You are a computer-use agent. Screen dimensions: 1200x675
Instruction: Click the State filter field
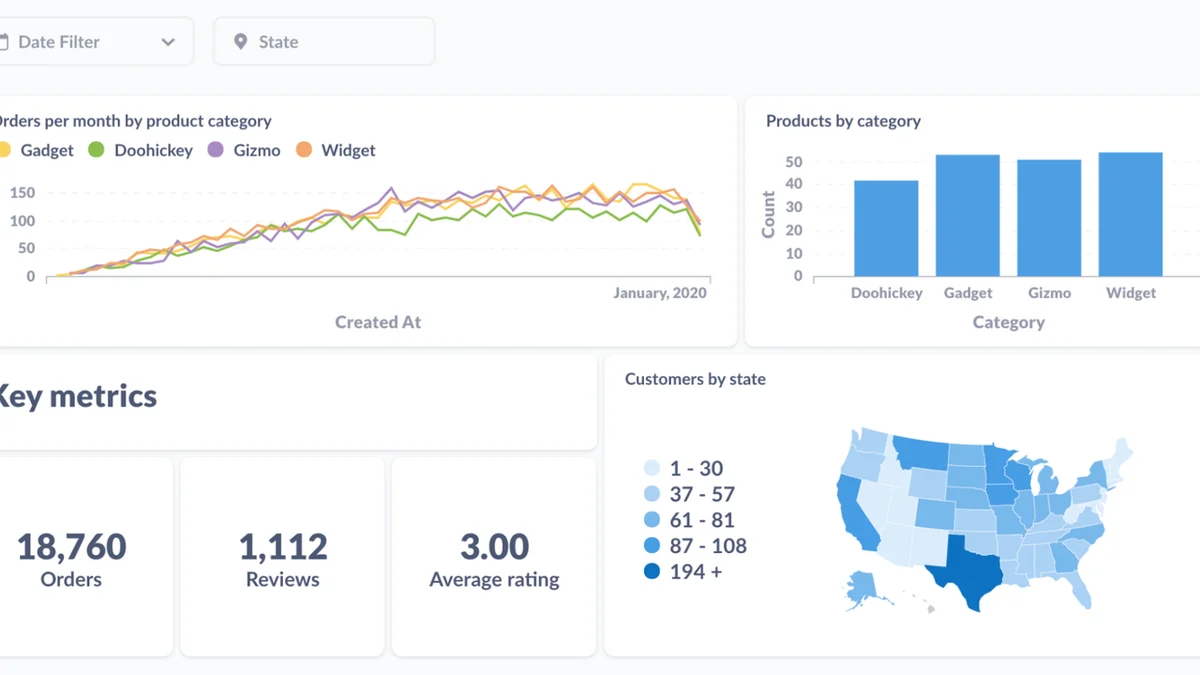(324, 42)
